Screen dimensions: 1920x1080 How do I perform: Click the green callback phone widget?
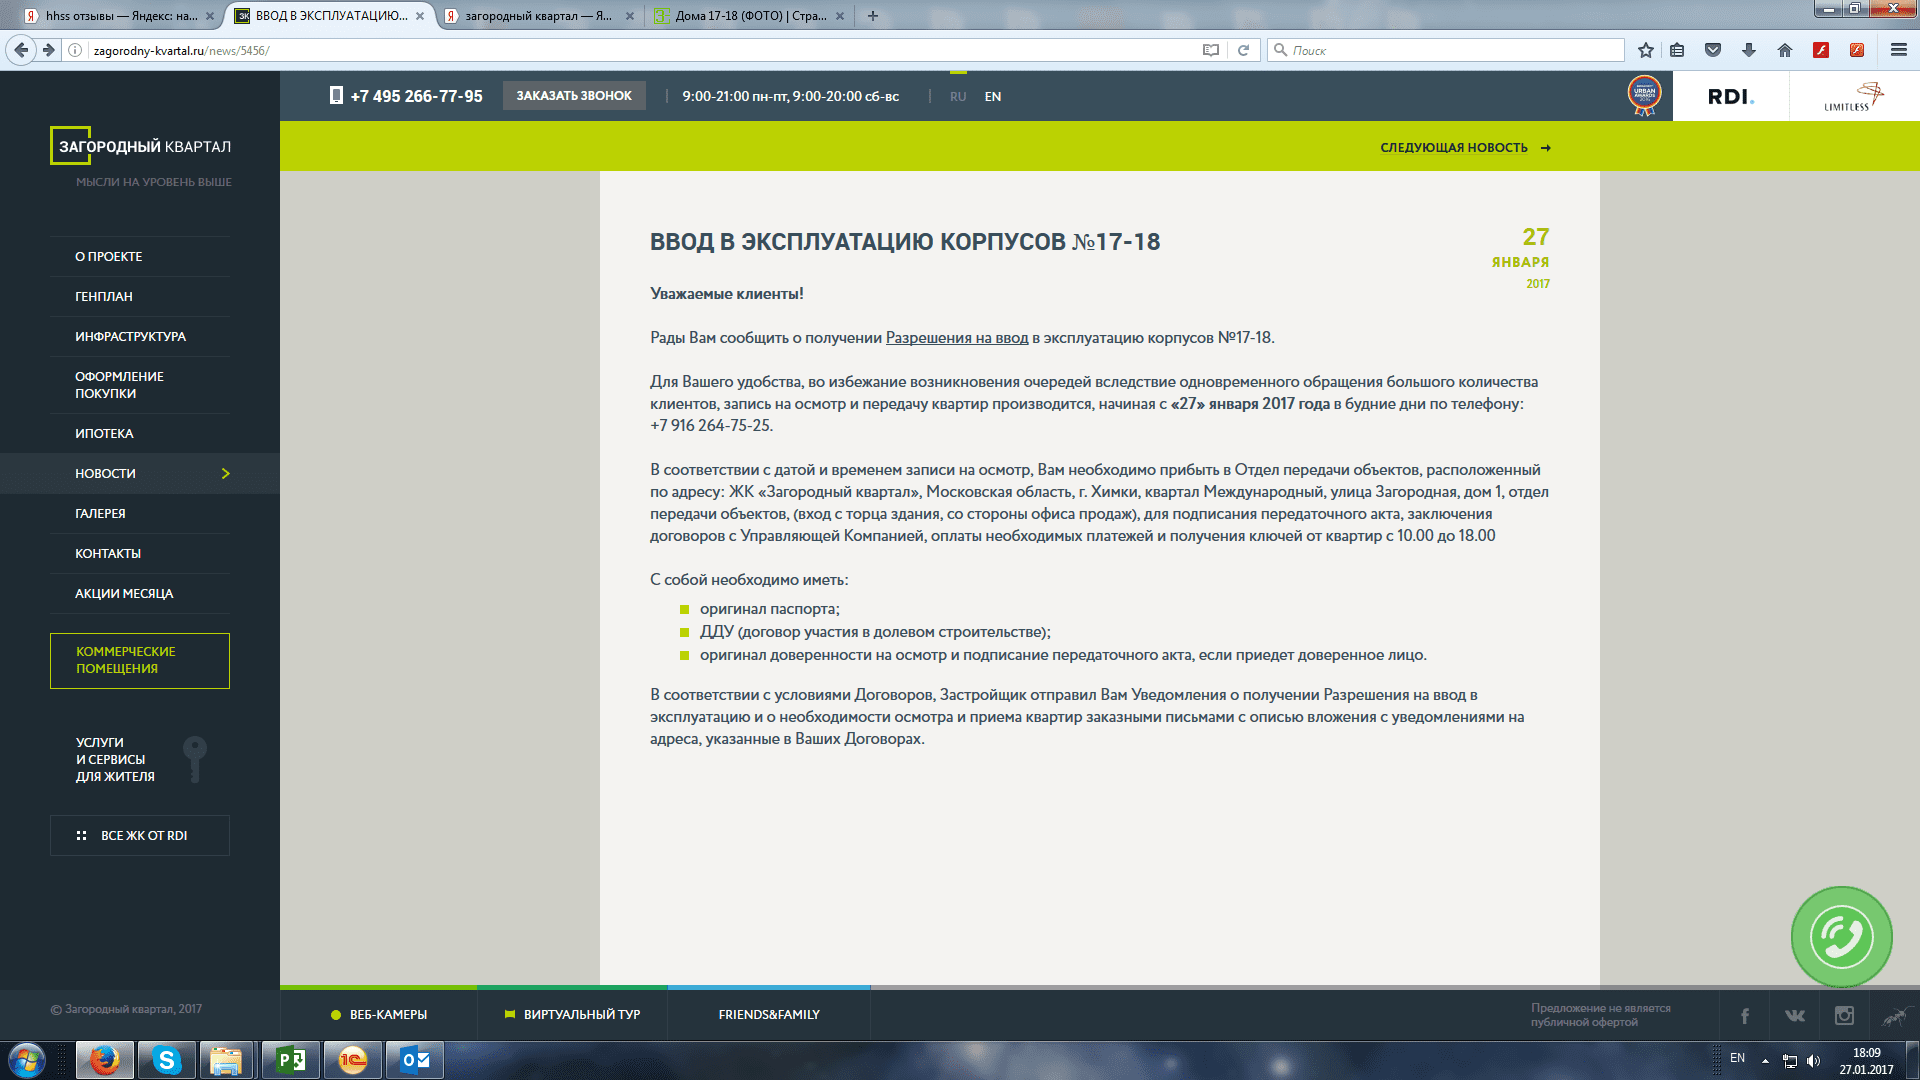coord(1841,937)
